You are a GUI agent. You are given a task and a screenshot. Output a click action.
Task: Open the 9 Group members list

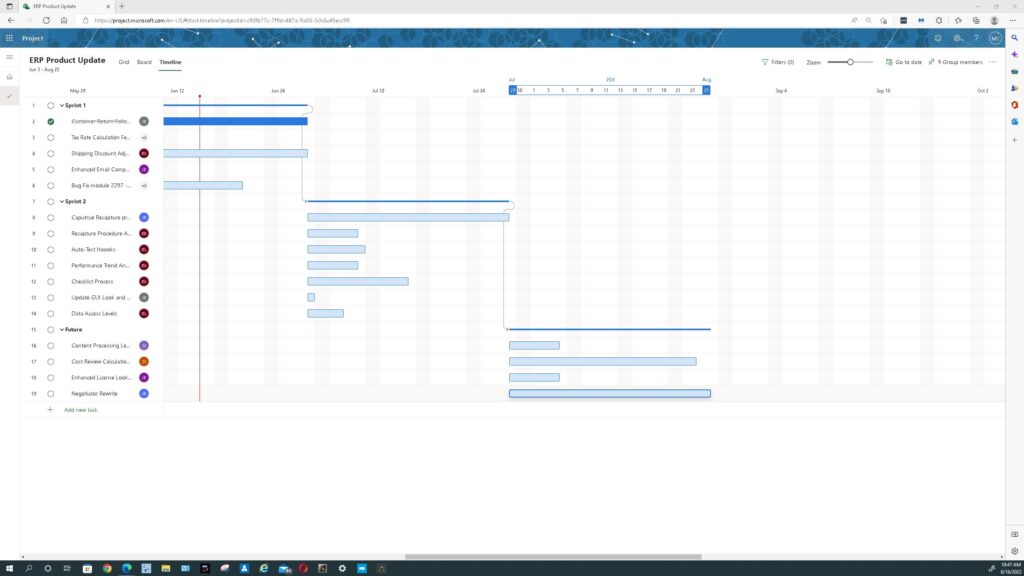coord(959,62)
